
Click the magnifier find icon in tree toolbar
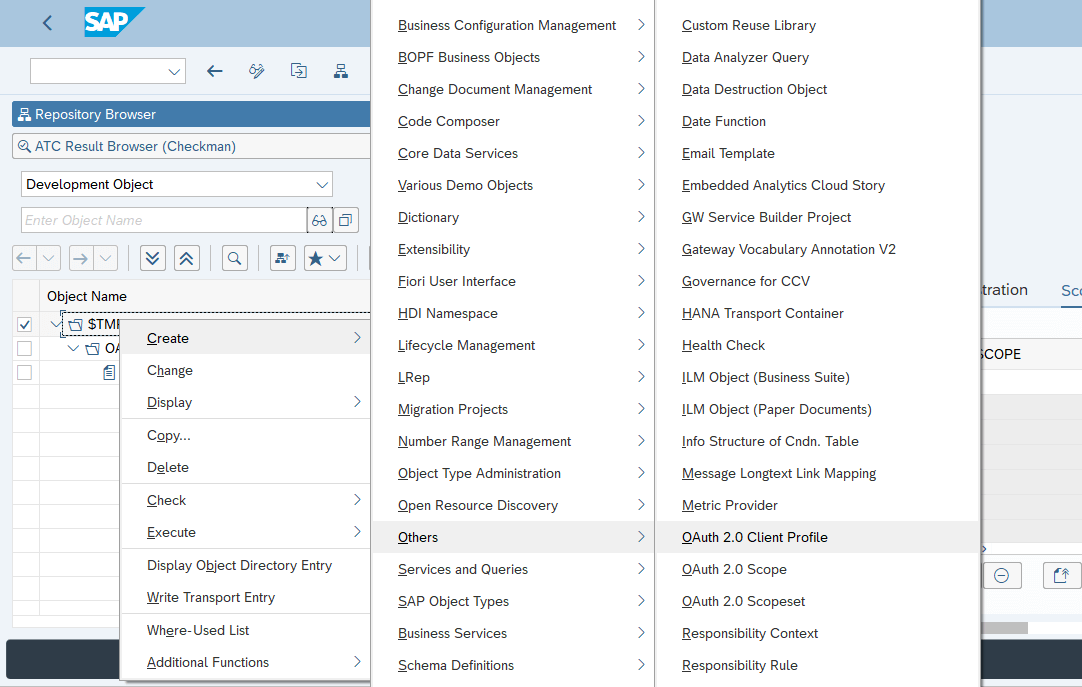(x=235, y=259)
